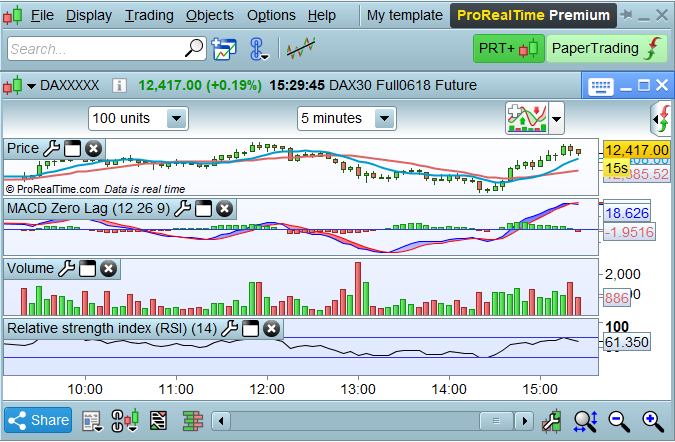The image size is (675, 442).
Task: Maximize the RSI panel
Action: click(x=251, y=329)
